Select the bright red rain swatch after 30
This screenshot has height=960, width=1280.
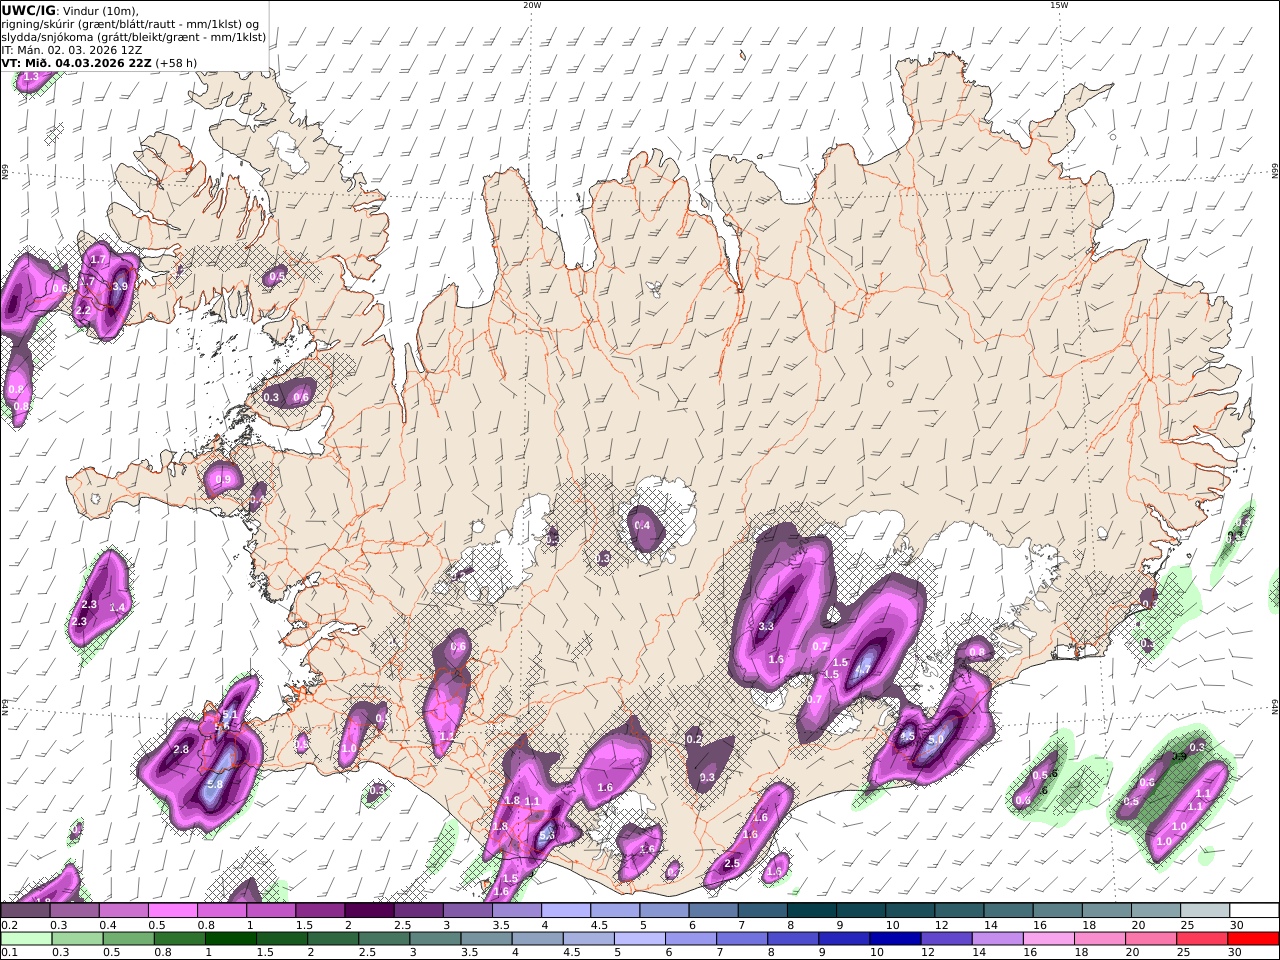click(x=1252, y=938)
